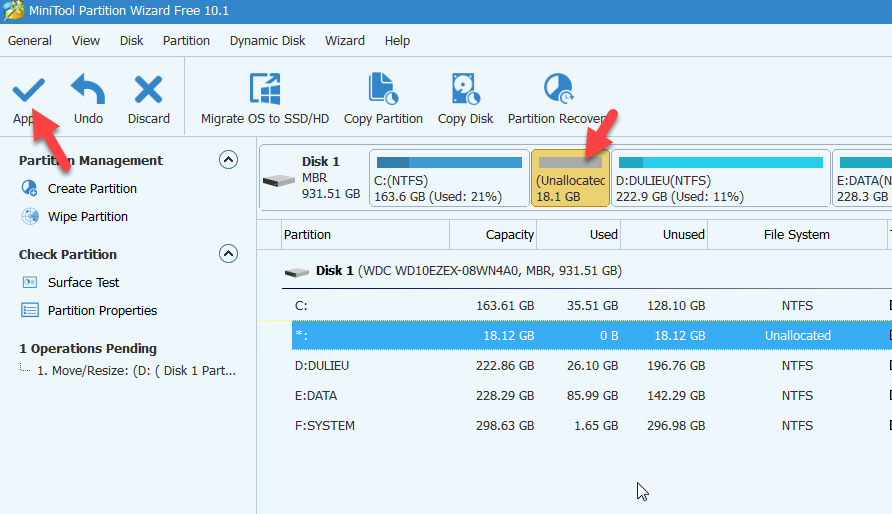Open the Dynamic Disk menu

pyautogui.click(x=267, y=41)
